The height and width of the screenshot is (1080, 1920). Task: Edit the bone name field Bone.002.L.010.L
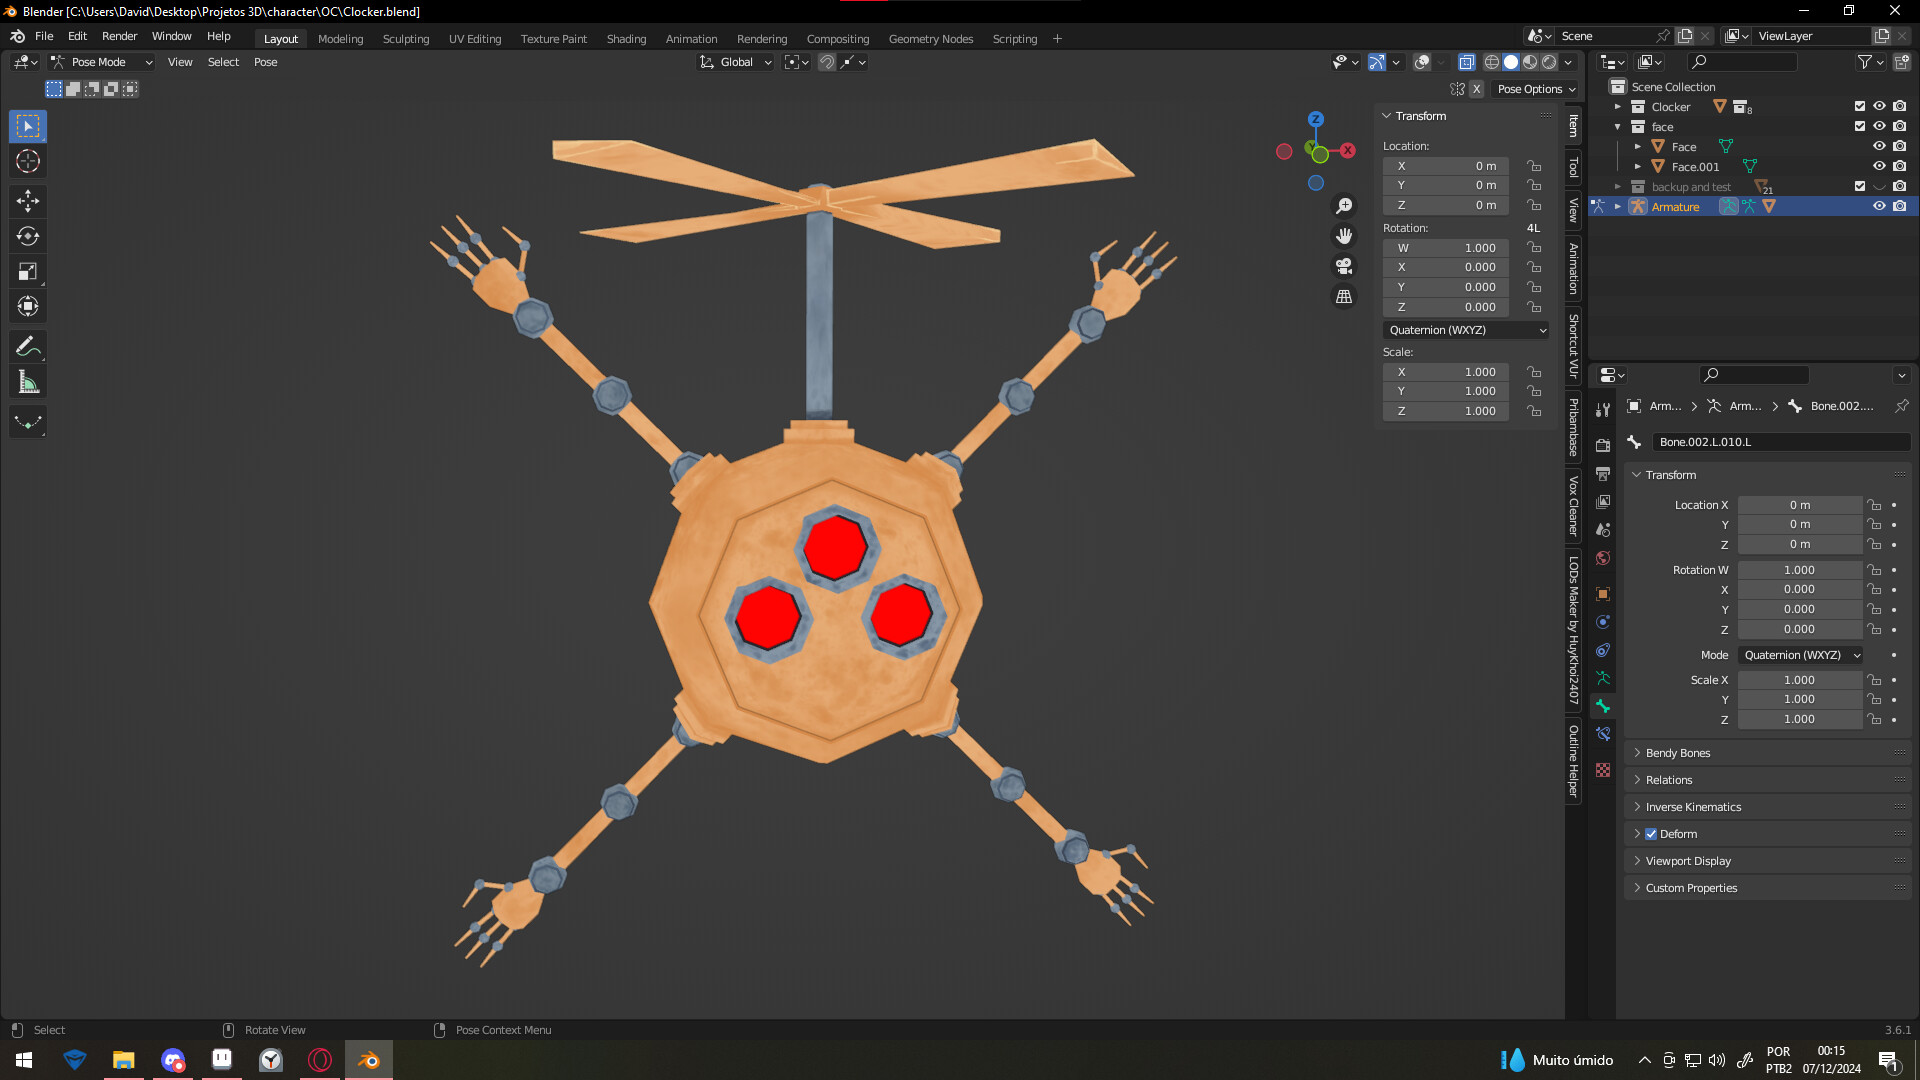[x=1779, y=442]
